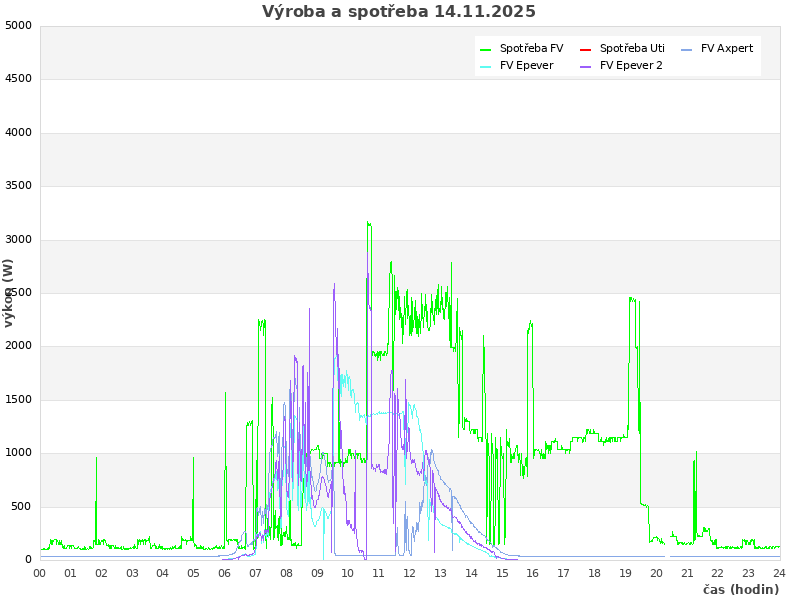Toggle the "Spotřeba FV" legend label
This screenshot has height=600, width=800.
tap(531, 48)
